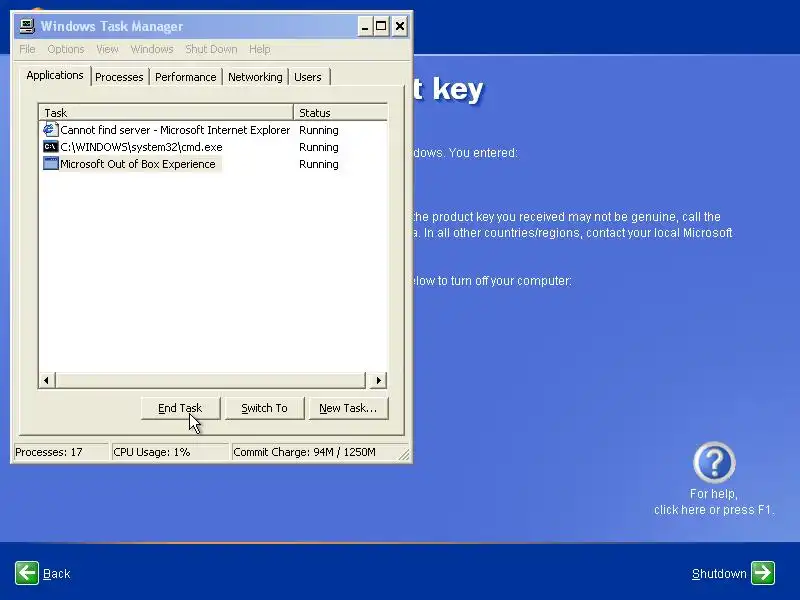
Task: Click the horizontal scrollbar track in task list
Action: click(x=210, y=380)
